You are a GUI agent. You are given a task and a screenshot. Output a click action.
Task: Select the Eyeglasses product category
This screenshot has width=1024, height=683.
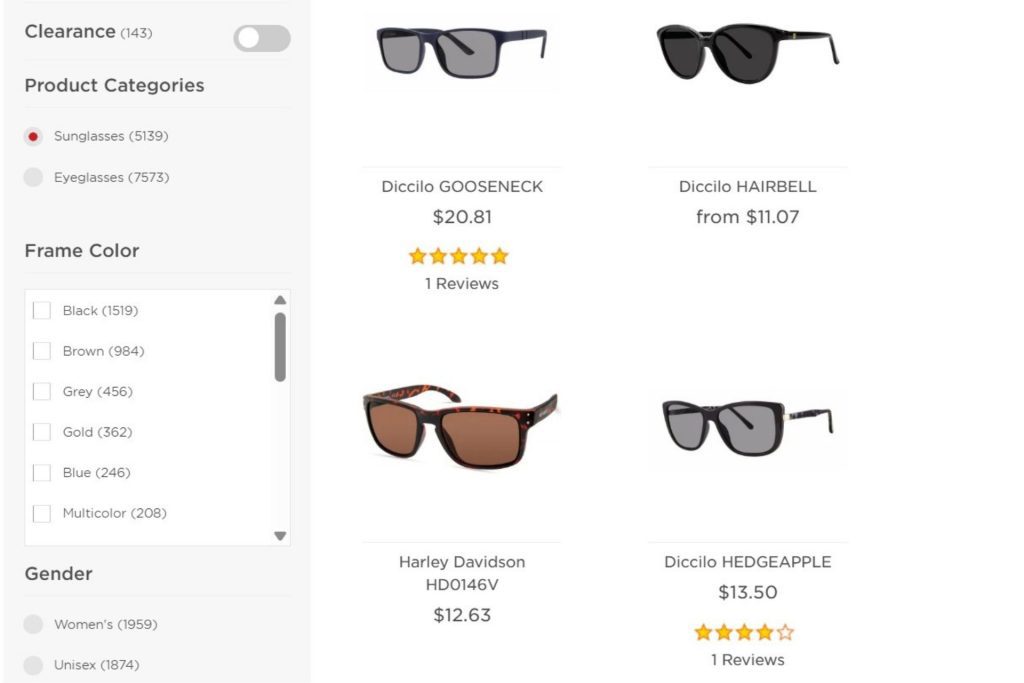[x=31, y=177]
